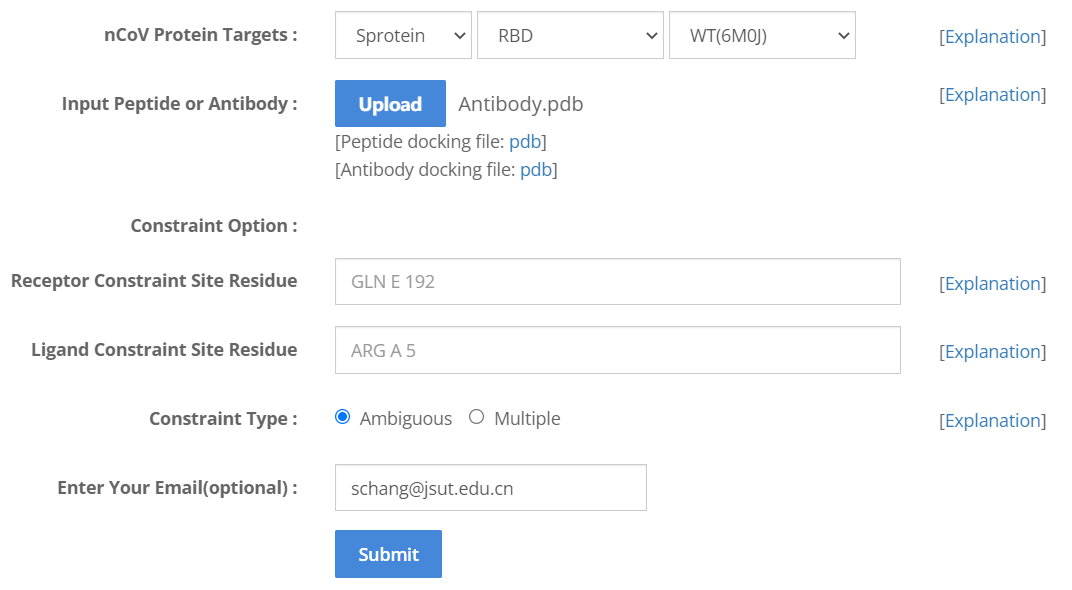Open Explanation for nCoV Protein Targets

point(992,37)
